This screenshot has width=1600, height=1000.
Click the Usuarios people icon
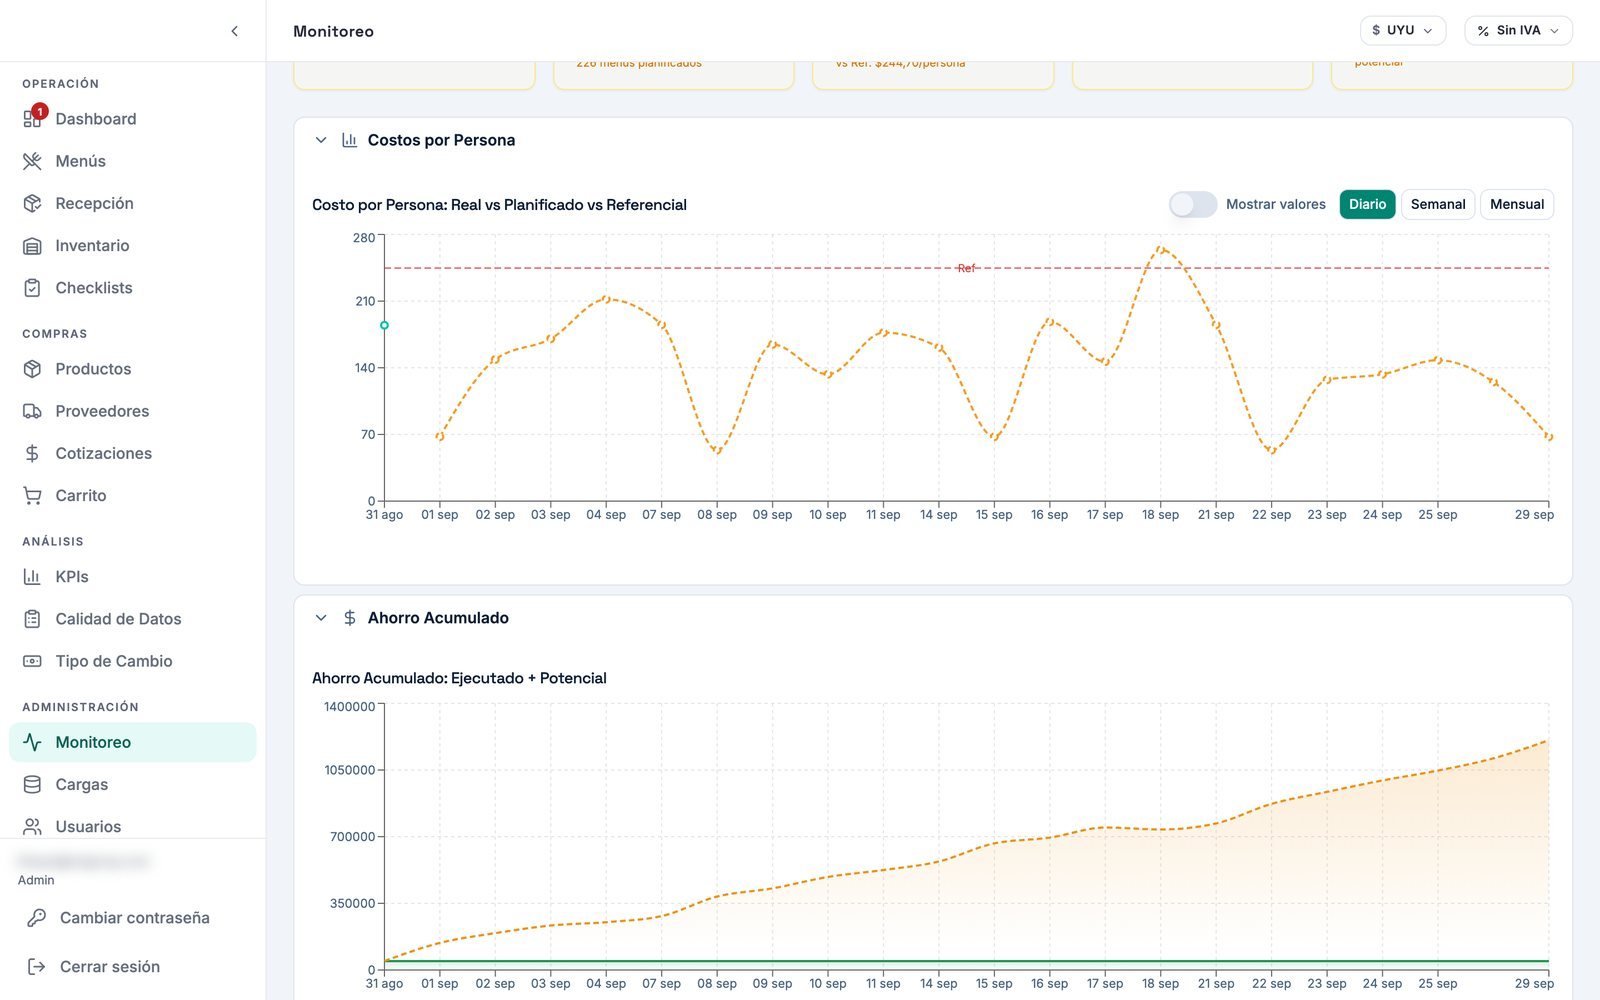tap(32, 826)
